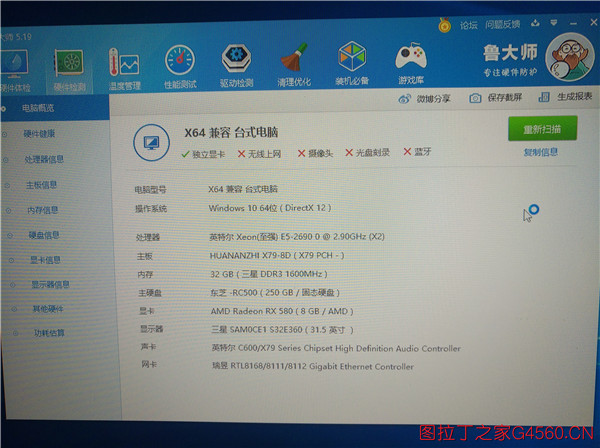Click 保存截屏 save screenshot button
The image size is (600, 448).
(x=495, y=98)
